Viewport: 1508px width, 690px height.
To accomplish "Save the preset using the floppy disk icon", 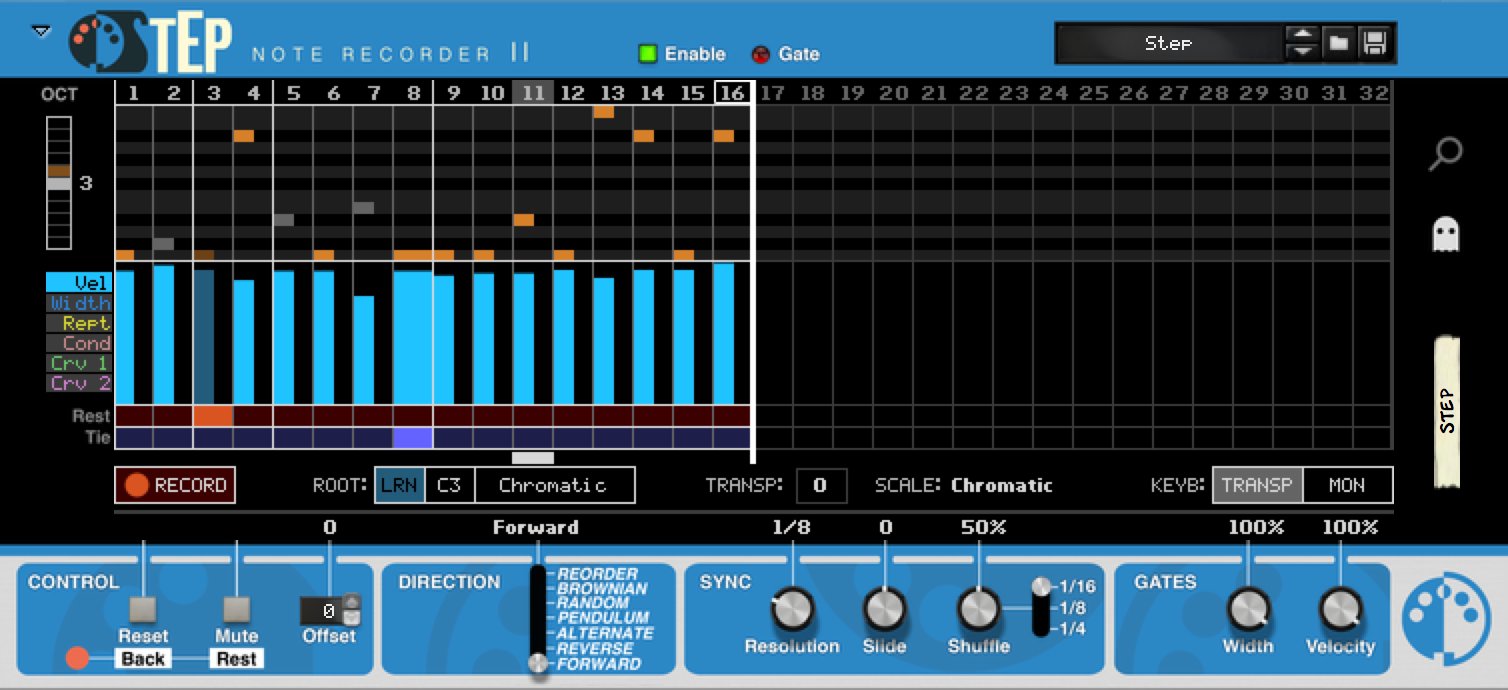I will coord(1376,44).
